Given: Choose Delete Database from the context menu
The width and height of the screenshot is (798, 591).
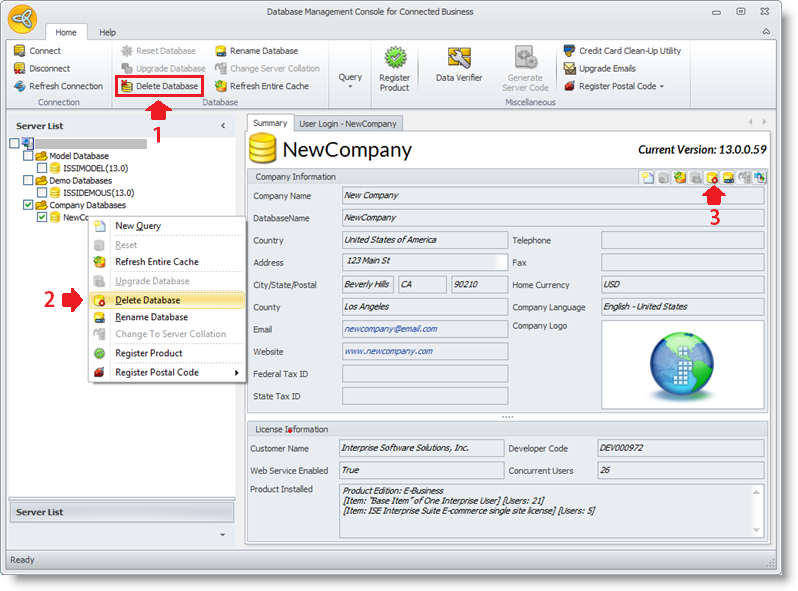Looking at the screenshot, I should point(148,300).
